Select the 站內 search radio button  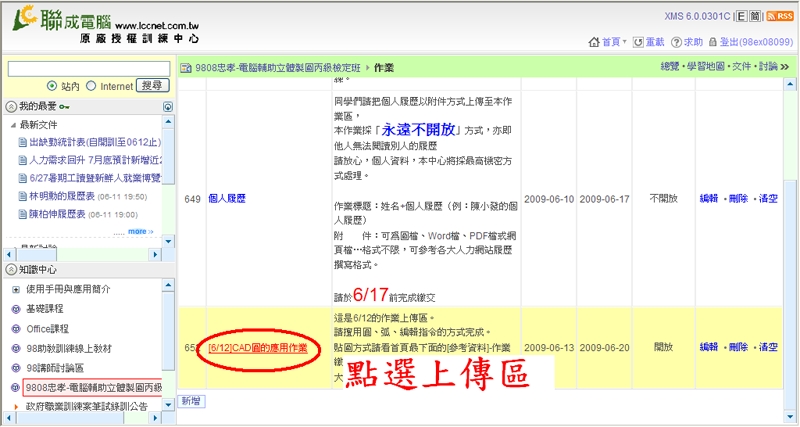52,86
